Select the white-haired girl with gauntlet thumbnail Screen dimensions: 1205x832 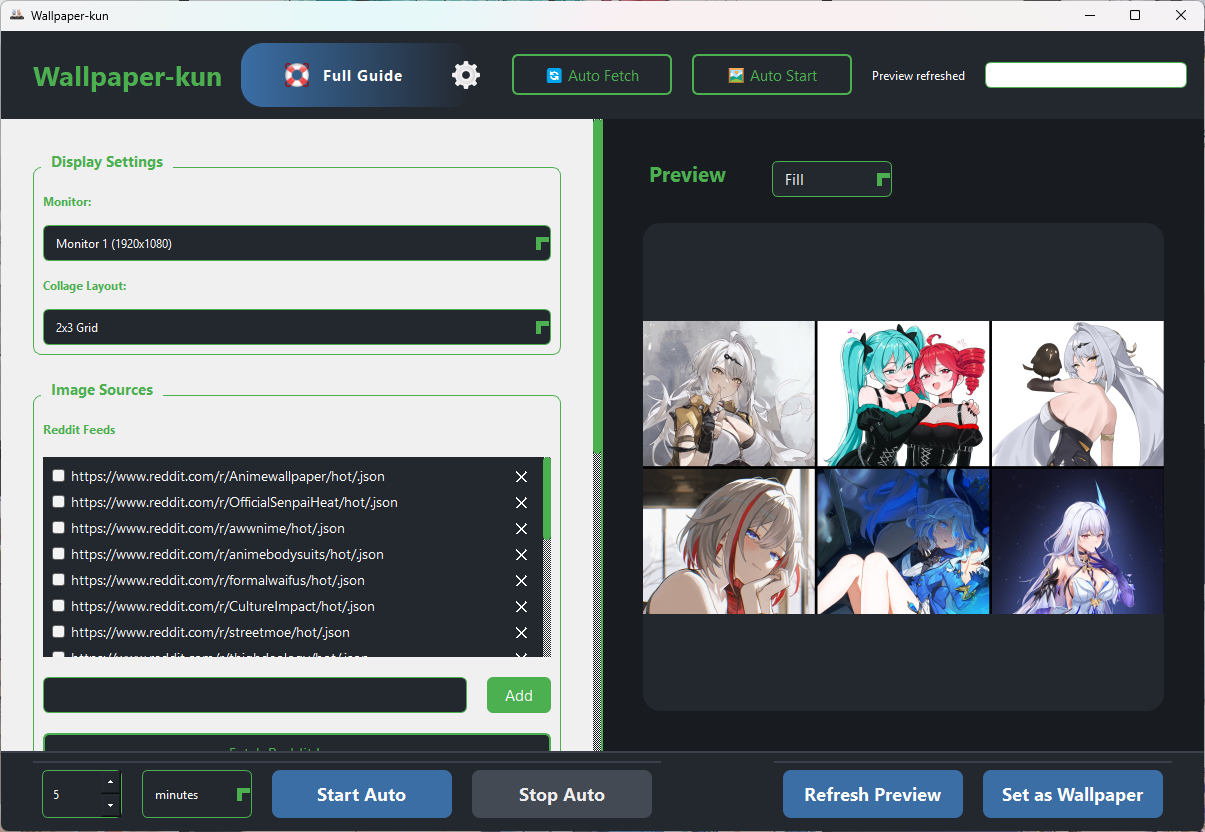tap(729, 393)
